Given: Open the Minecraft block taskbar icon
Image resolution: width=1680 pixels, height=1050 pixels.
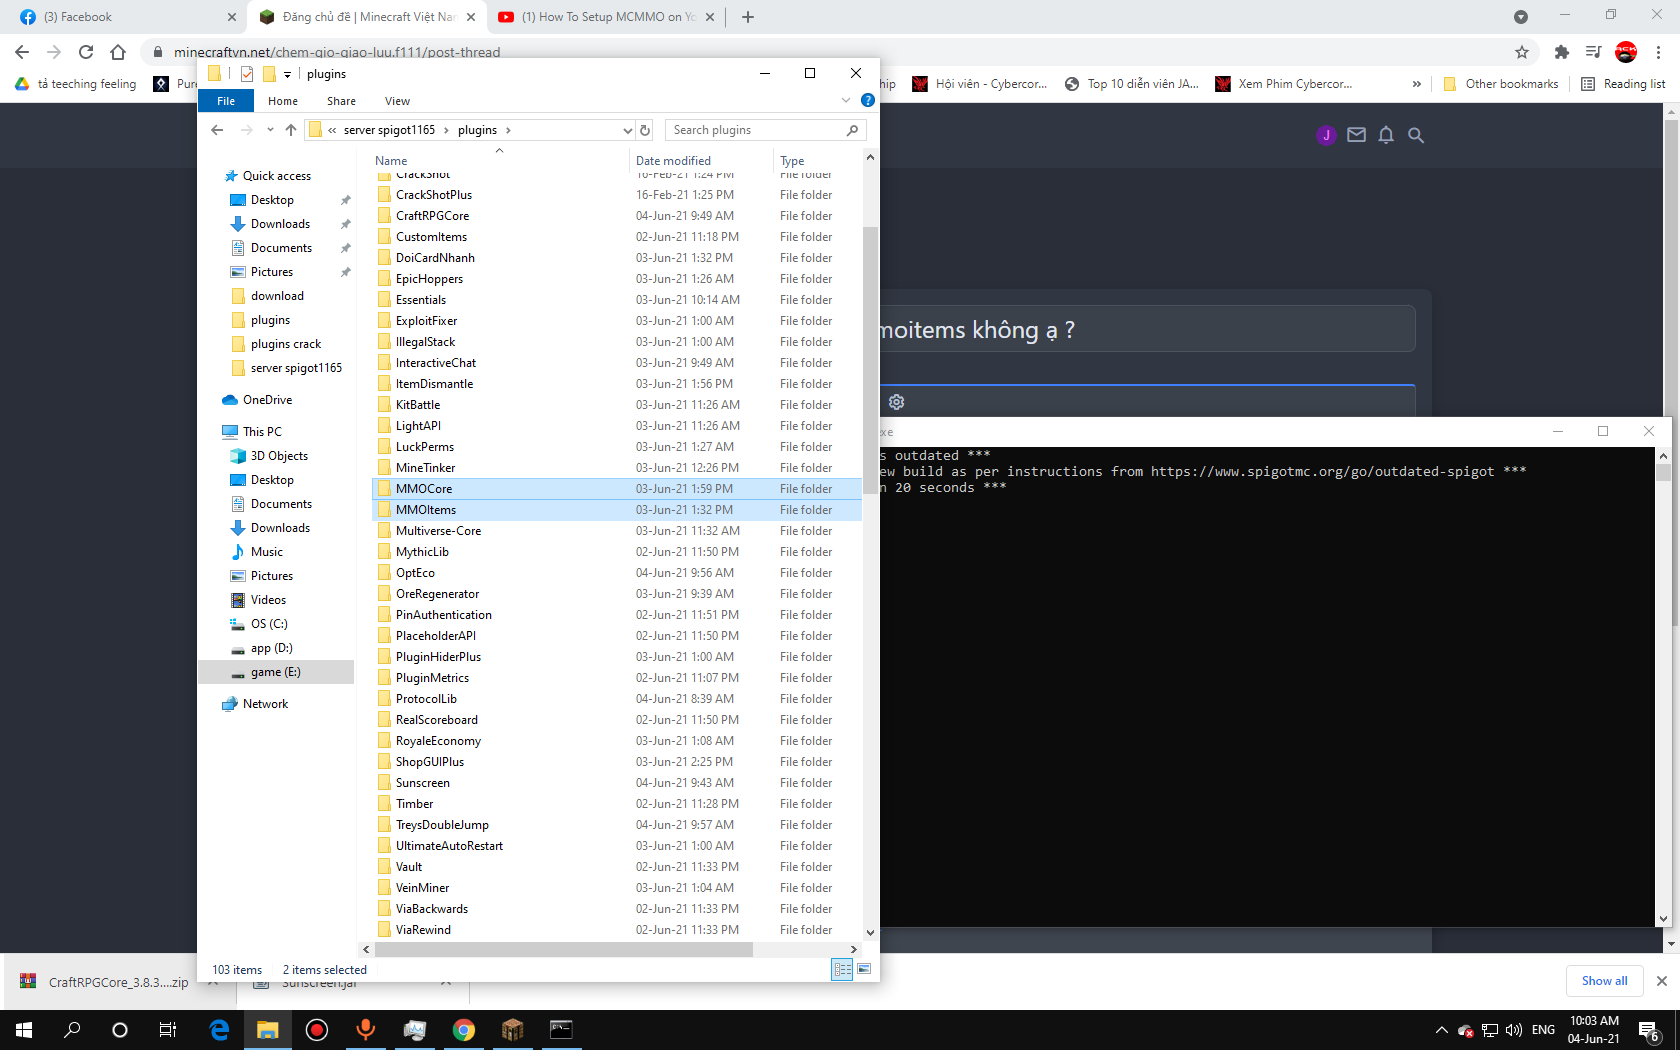Looking at the screenshot, I should 513,1030.
